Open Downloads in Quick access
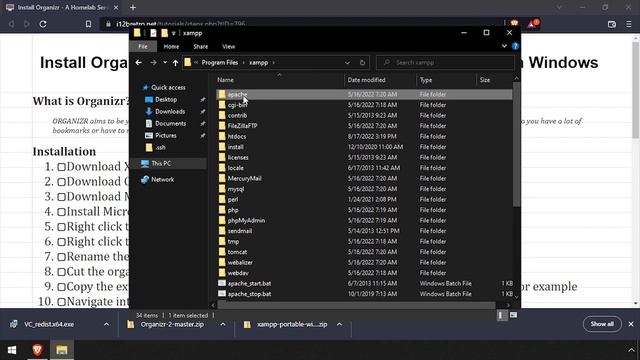The image size is (640, 360). click(x=170, y=111)
